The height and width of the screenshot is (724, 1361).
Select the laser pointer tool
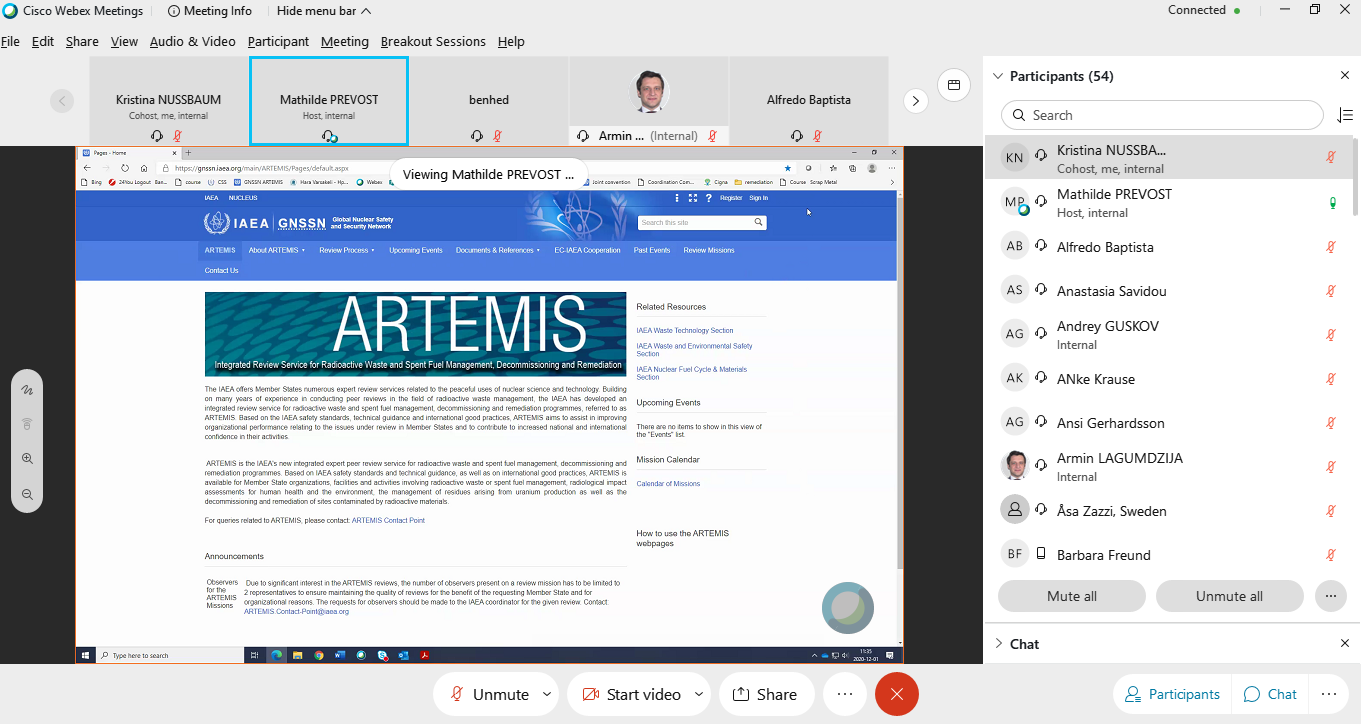tap(27, 423)
